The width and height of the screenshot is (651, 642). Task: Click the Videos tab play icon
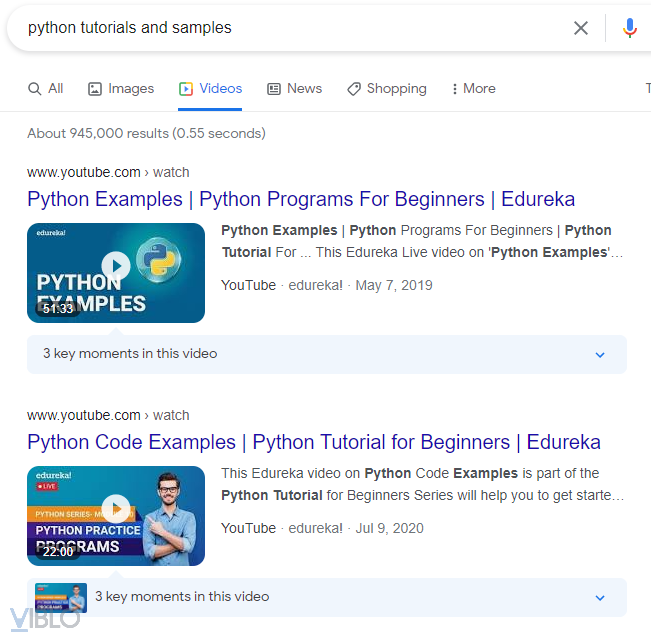[186, 89]
